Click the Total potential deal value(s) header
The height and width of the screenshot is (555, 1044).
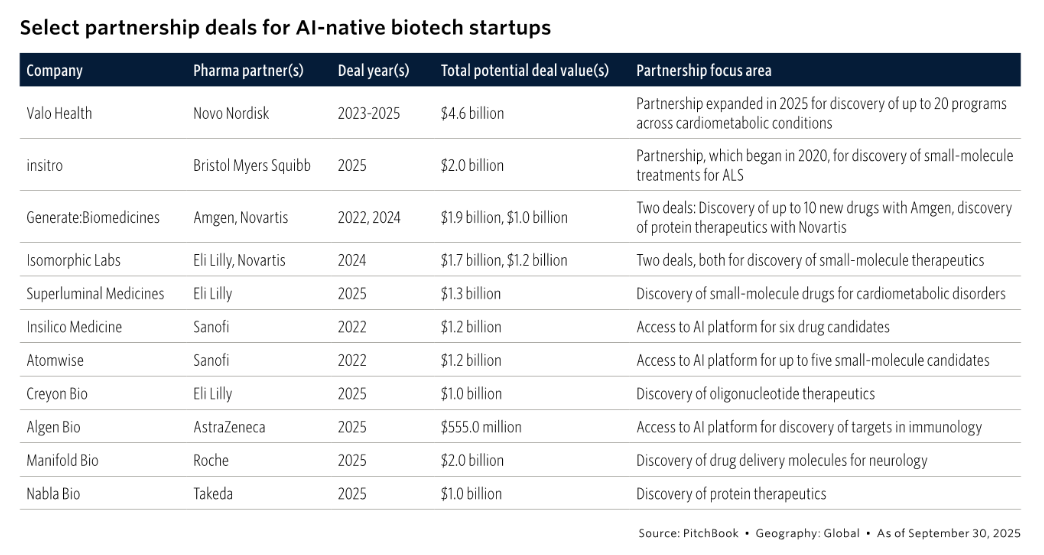click(x=524, y=71)
